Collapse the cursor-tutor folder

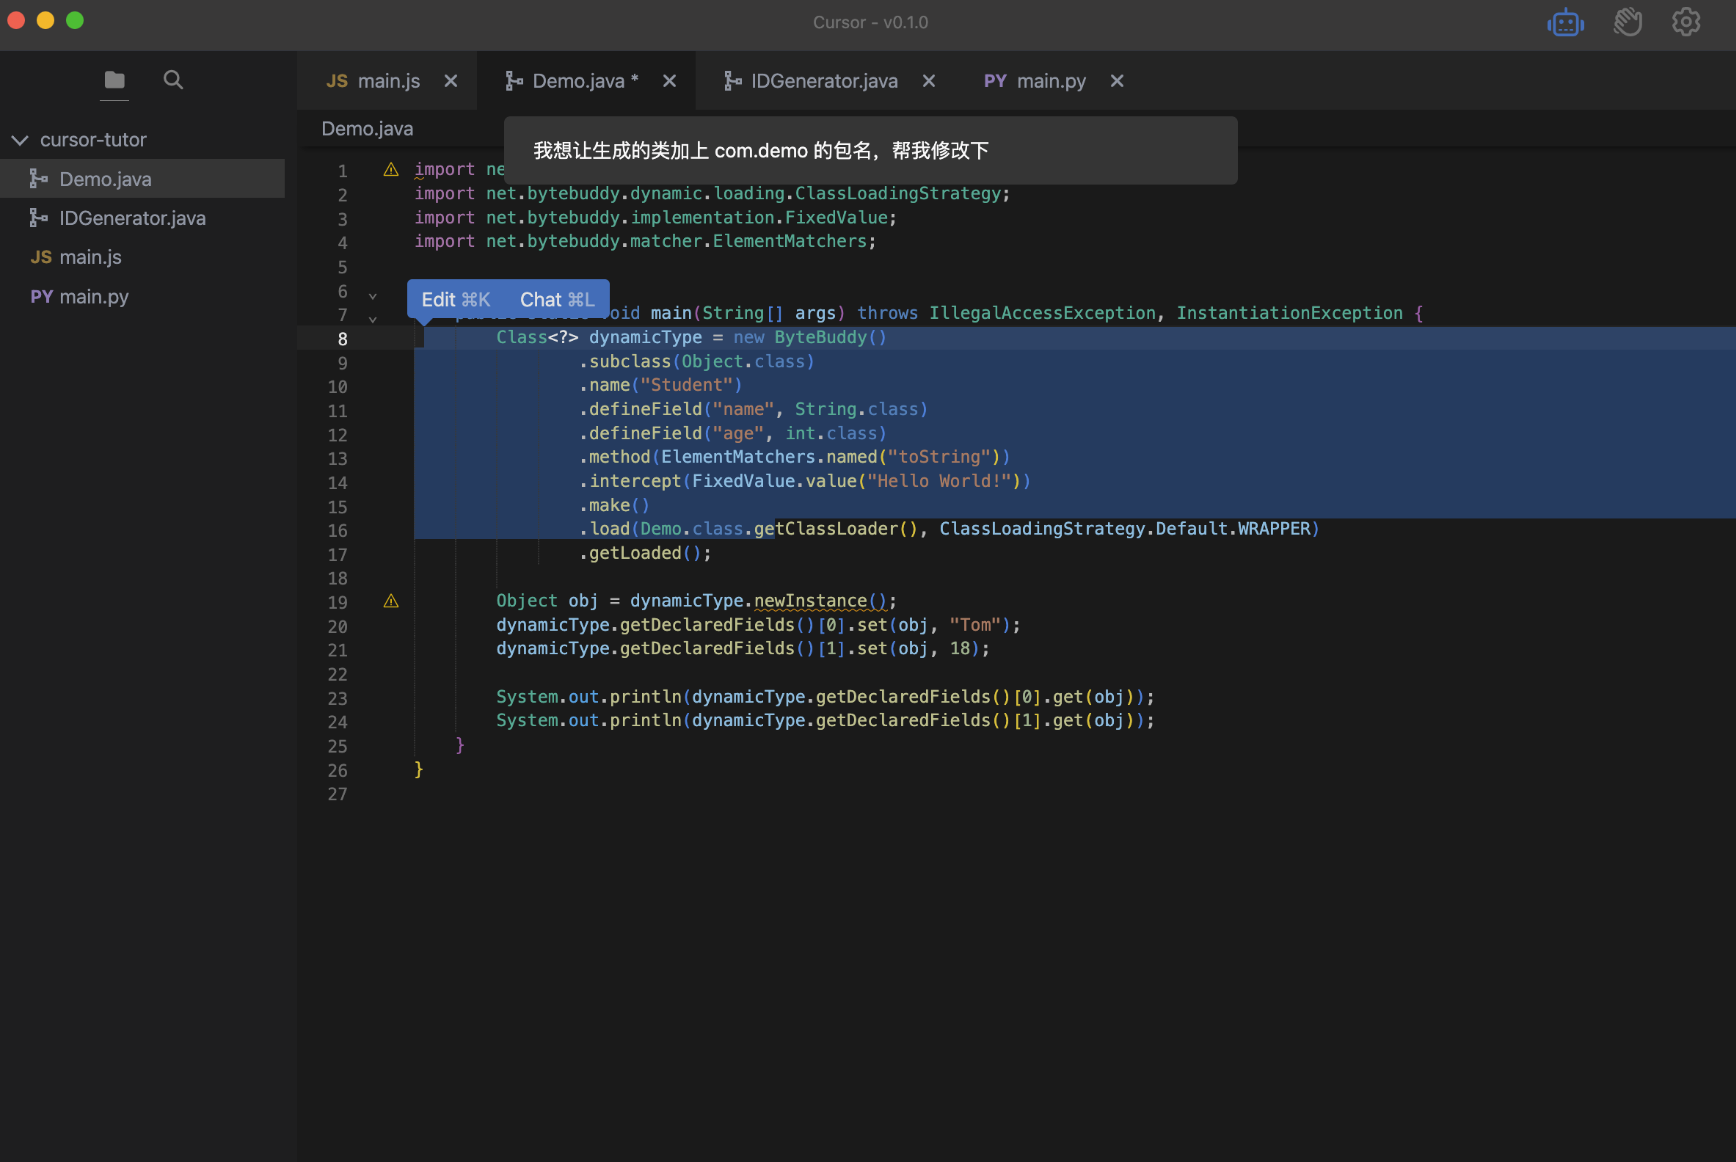(20, 140)
